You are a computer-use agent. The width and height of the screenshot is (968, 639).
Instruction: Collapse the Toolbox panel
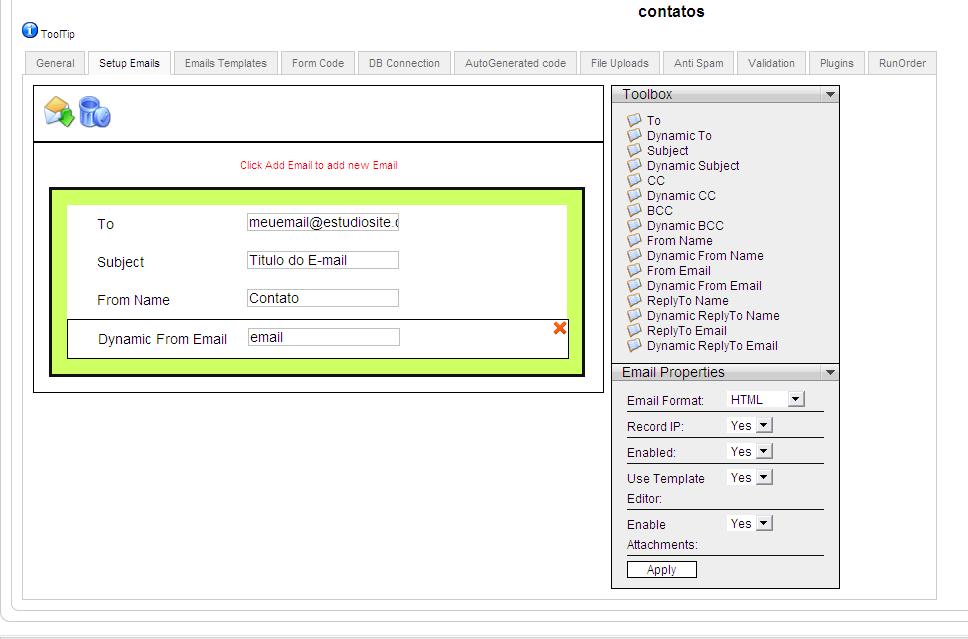tap(829, 93)
